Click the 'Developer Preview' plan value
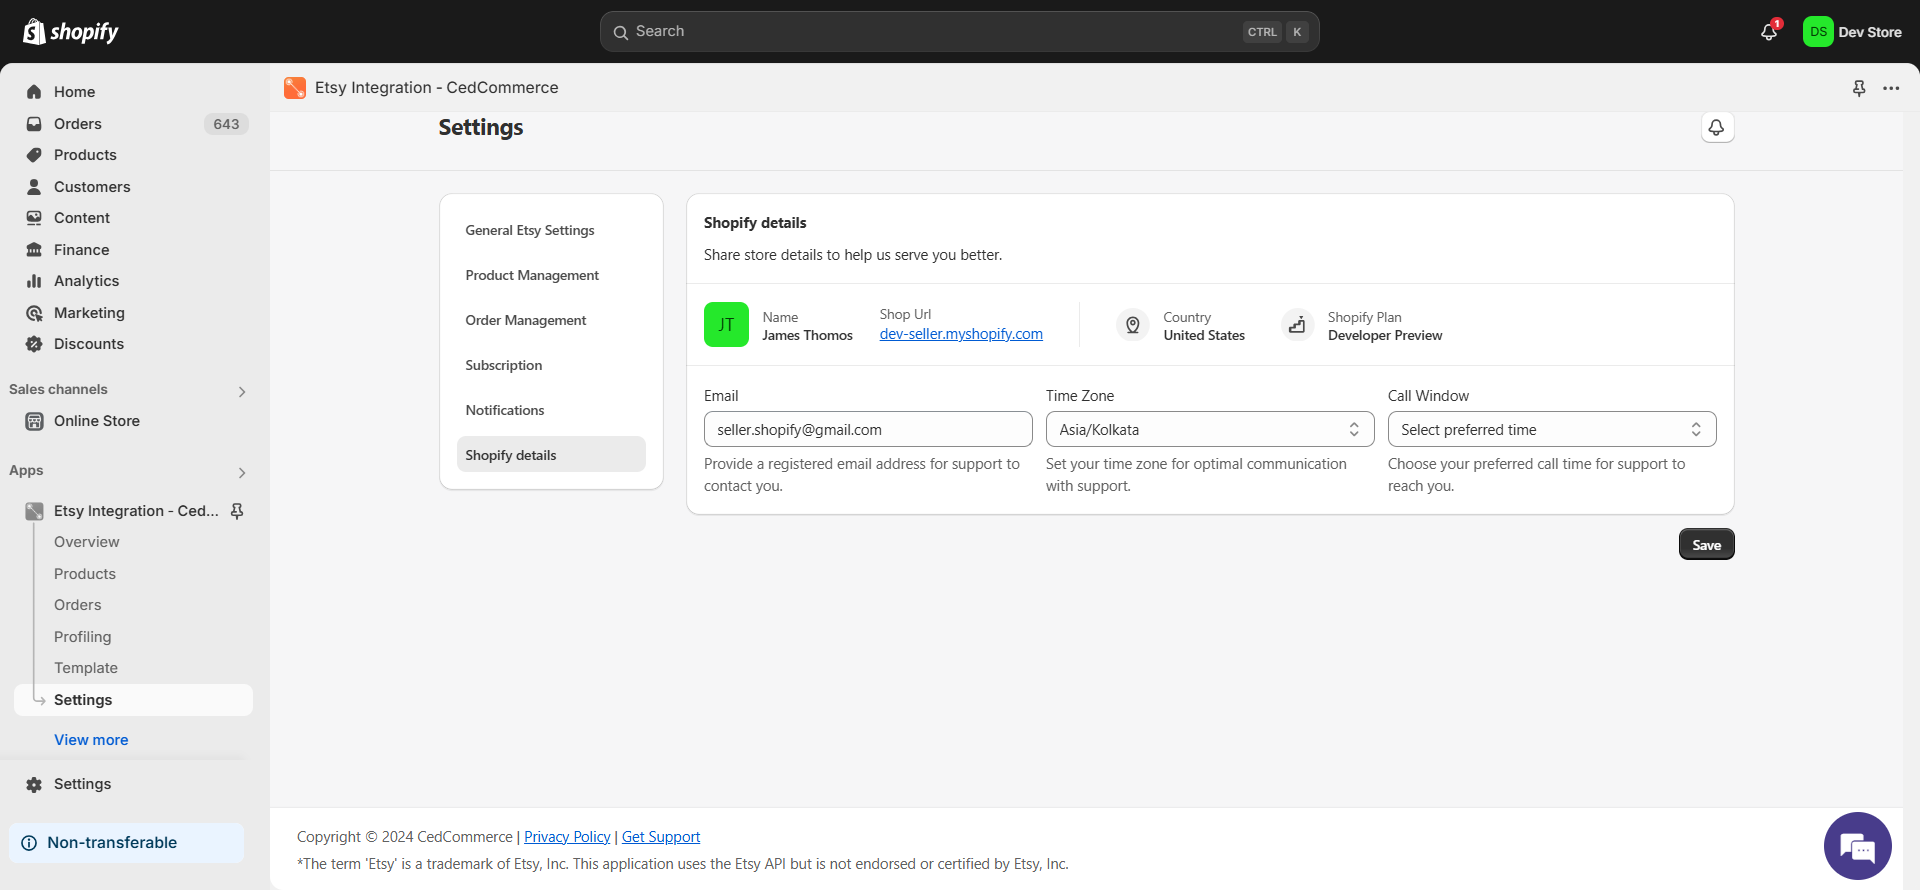1920x890 pixels. 1385,336
